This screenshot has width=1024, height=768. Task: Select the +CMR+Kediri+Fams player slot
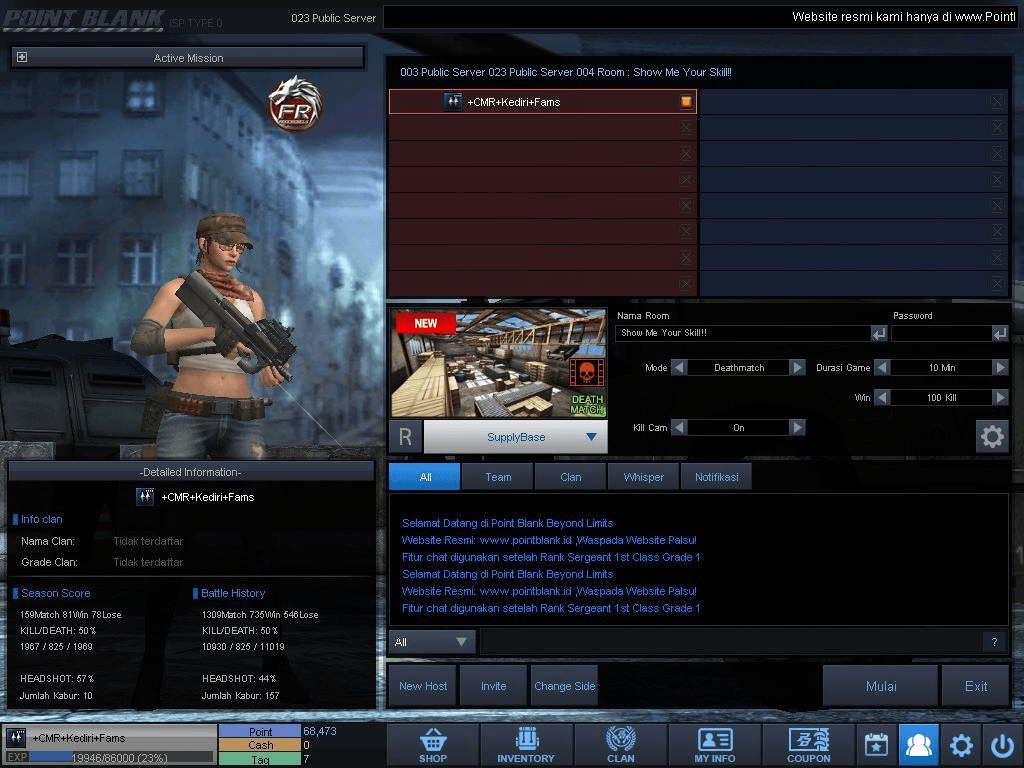click(543, 101)
